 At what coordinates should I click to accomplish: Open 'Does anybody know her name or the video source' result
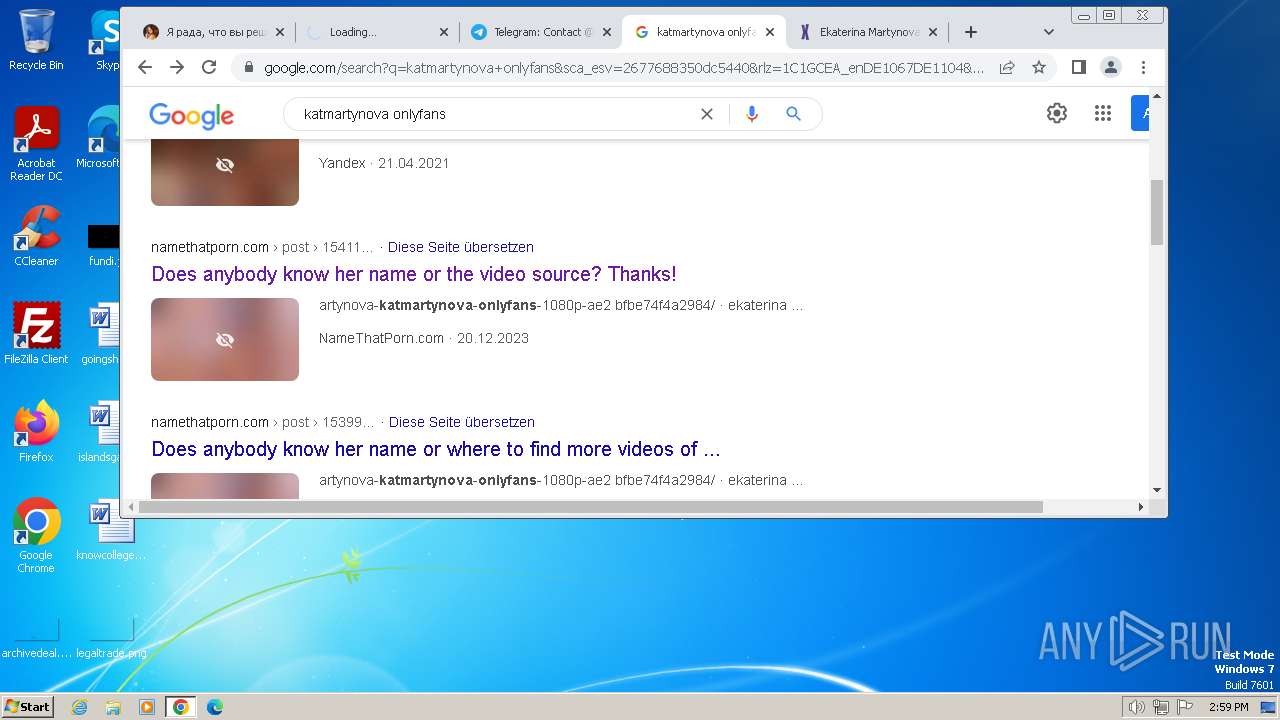tap(414, 274)
